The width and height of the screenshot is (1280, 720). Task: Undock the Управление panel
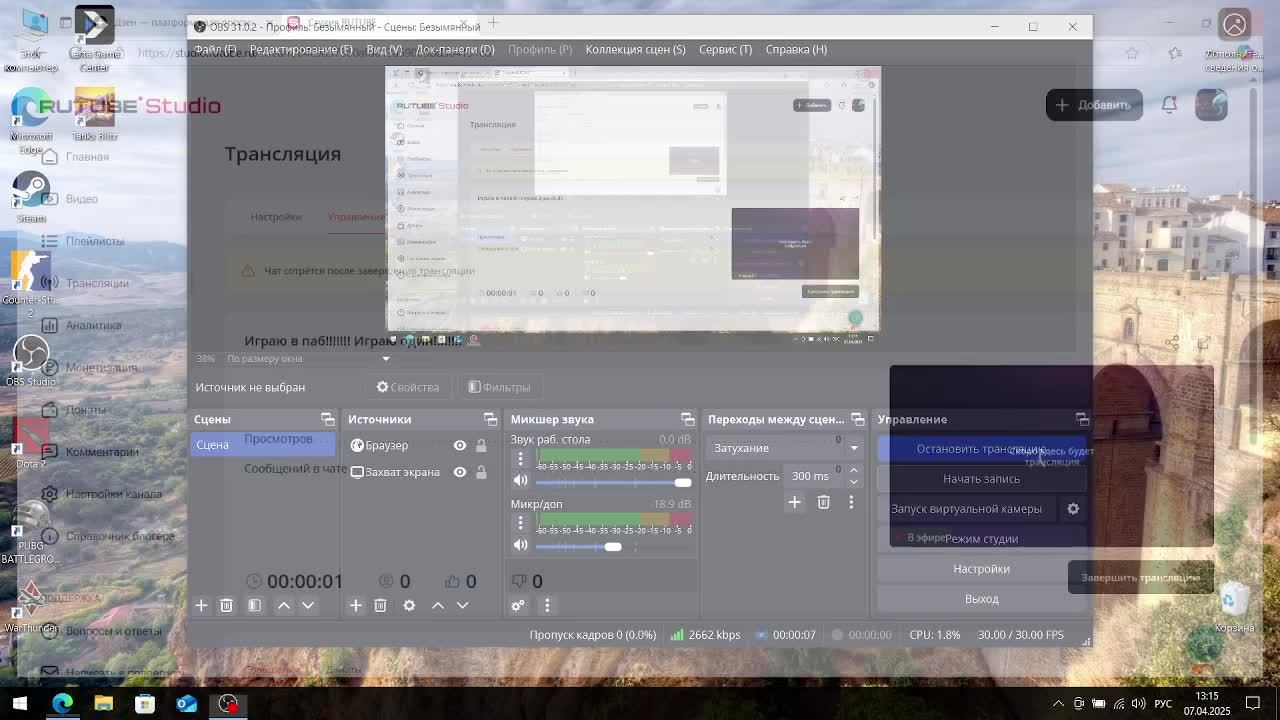[1082, 419]
